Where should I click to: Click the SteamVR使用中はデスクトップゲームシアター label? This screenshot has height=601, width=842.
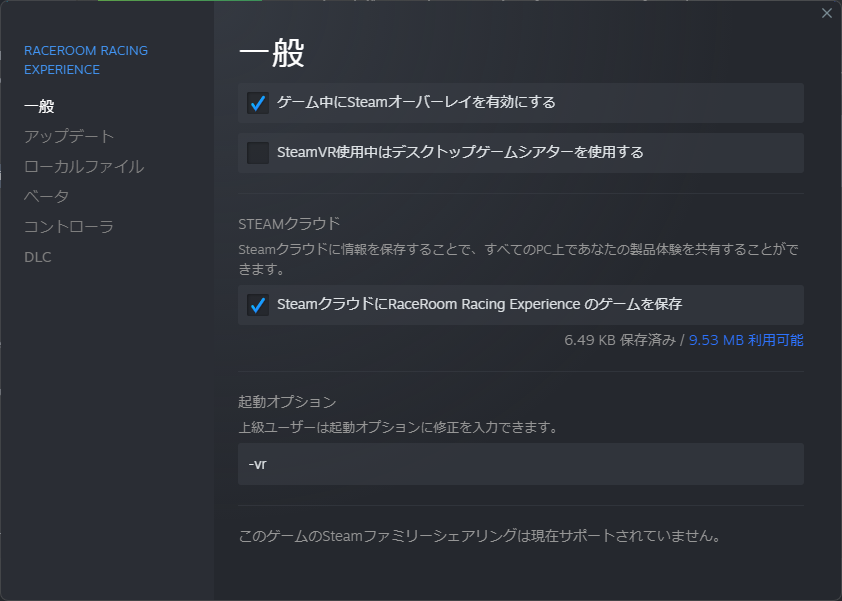click(x=460, y=153)
